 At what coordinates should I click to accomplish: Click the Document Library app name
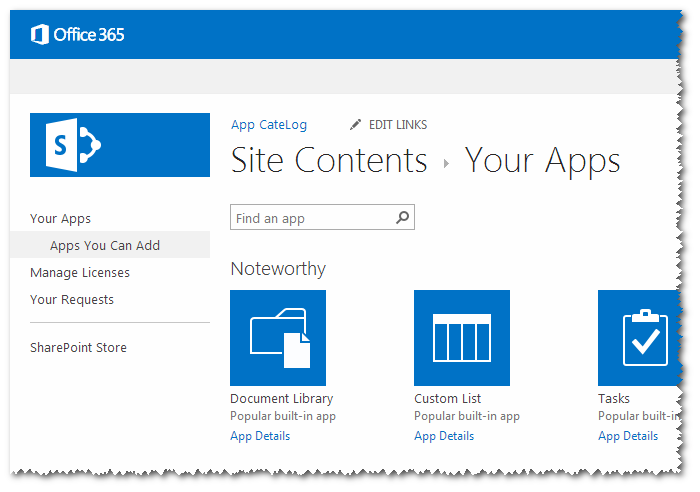(x=282, y=398)
